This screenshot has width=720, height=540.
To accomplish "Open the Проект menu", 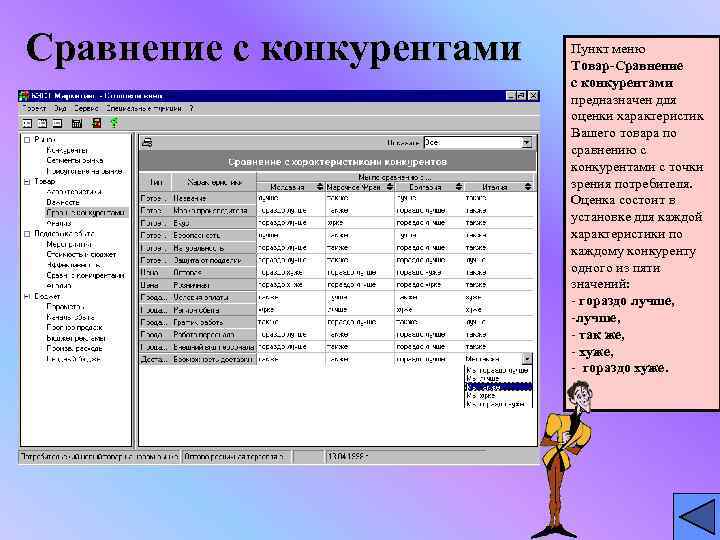I will point(34,108).
